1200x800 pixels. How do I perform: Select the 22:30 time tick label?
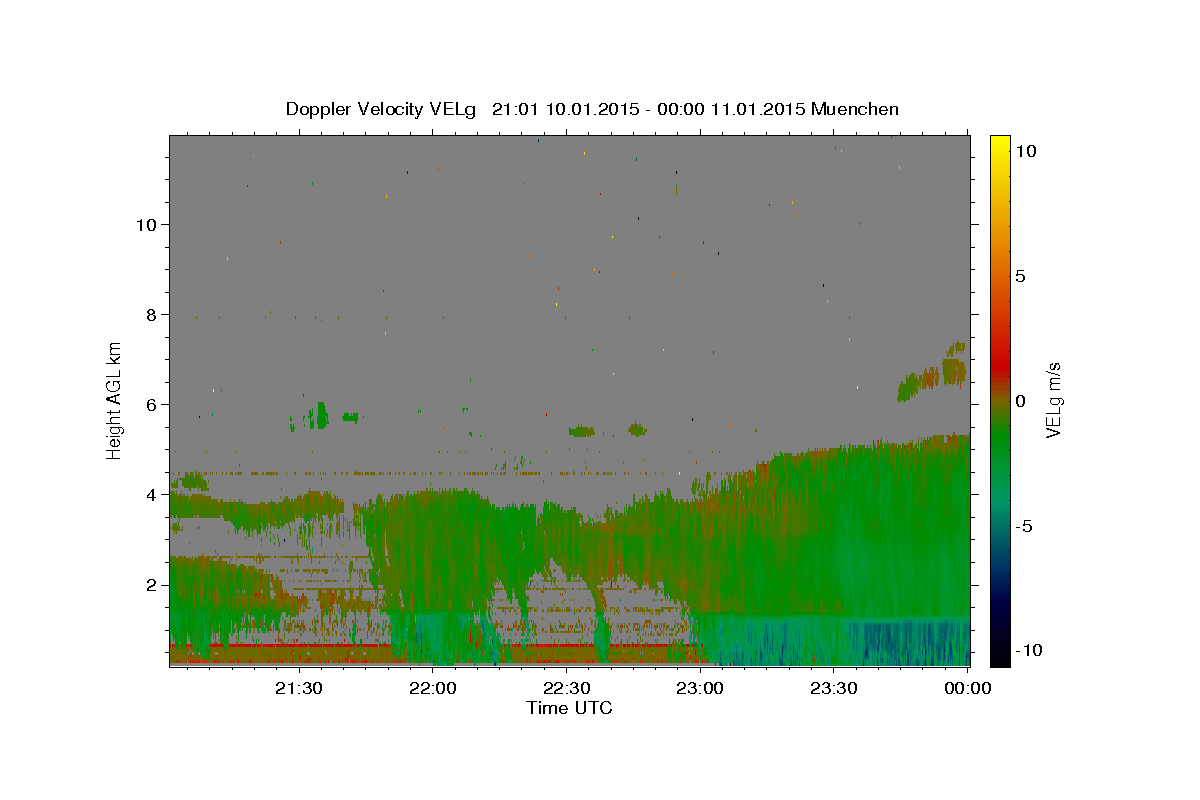(566, 688)
